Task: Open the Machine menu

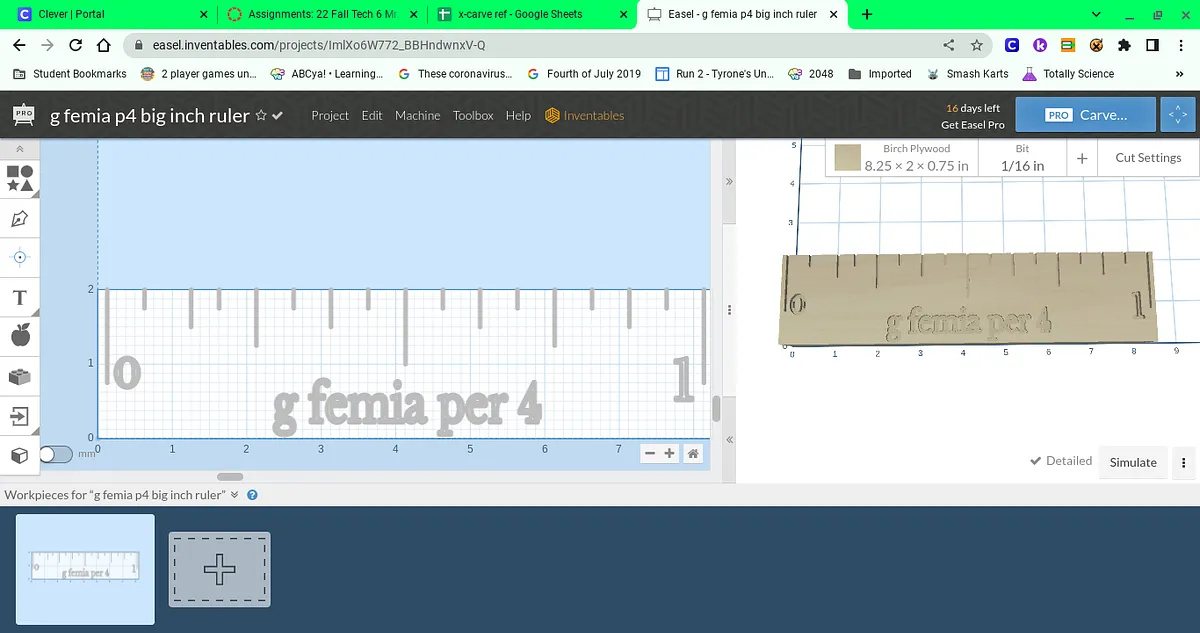Action: pos(417,116)
